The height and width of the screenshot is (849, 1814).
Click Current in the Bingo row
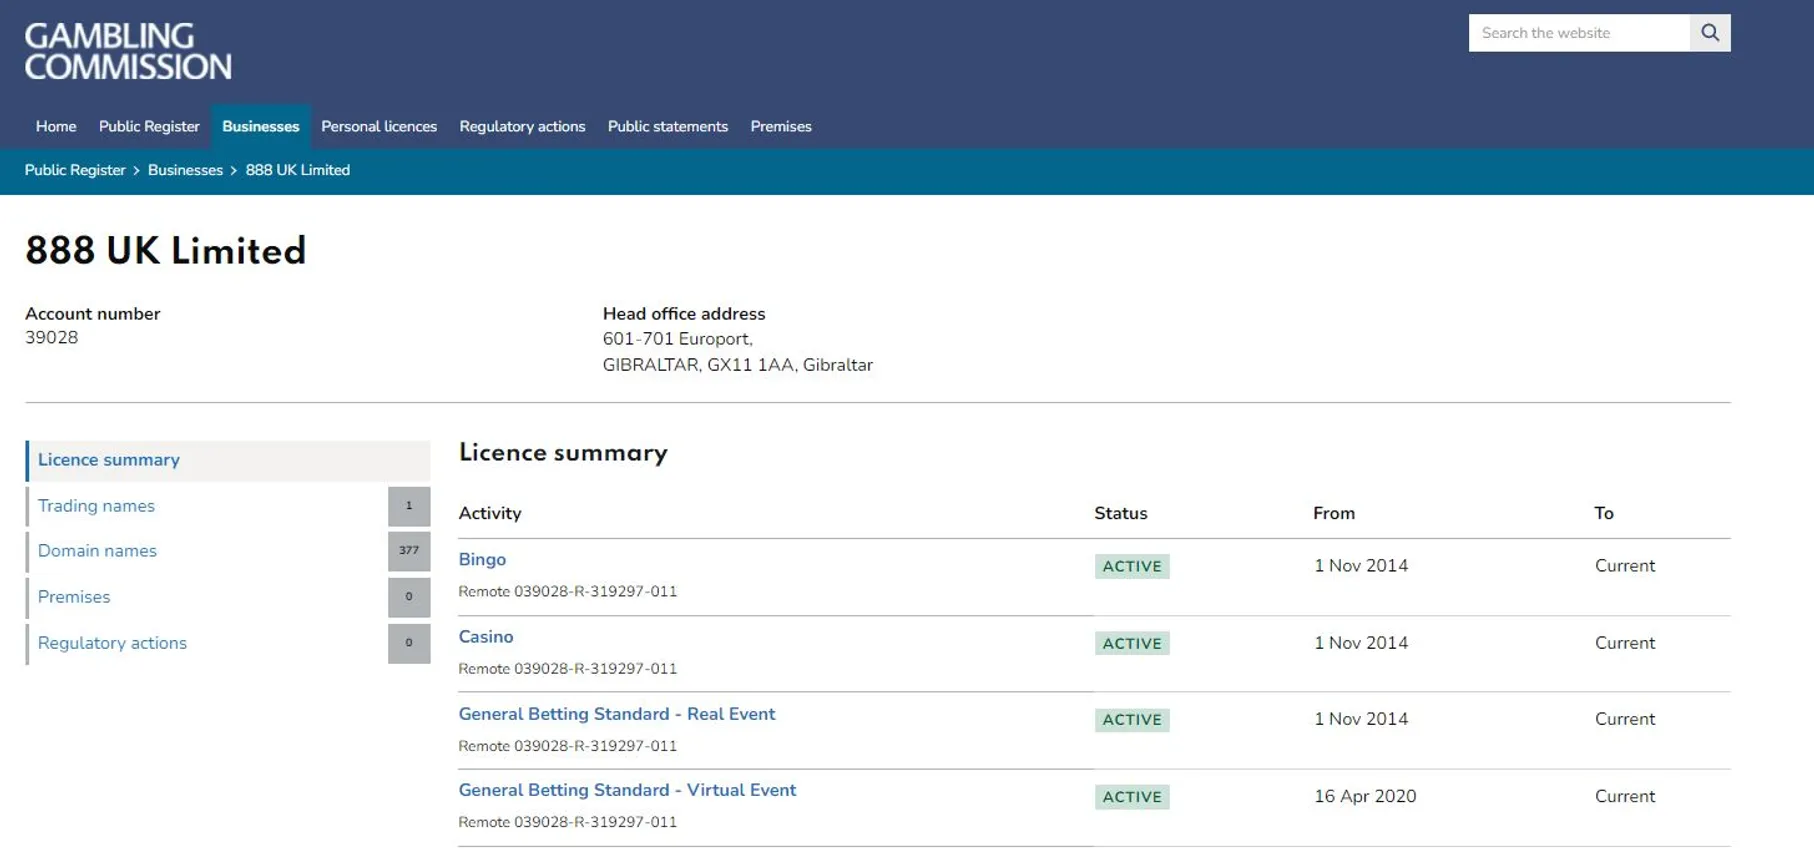click(x=1625, y=566)
